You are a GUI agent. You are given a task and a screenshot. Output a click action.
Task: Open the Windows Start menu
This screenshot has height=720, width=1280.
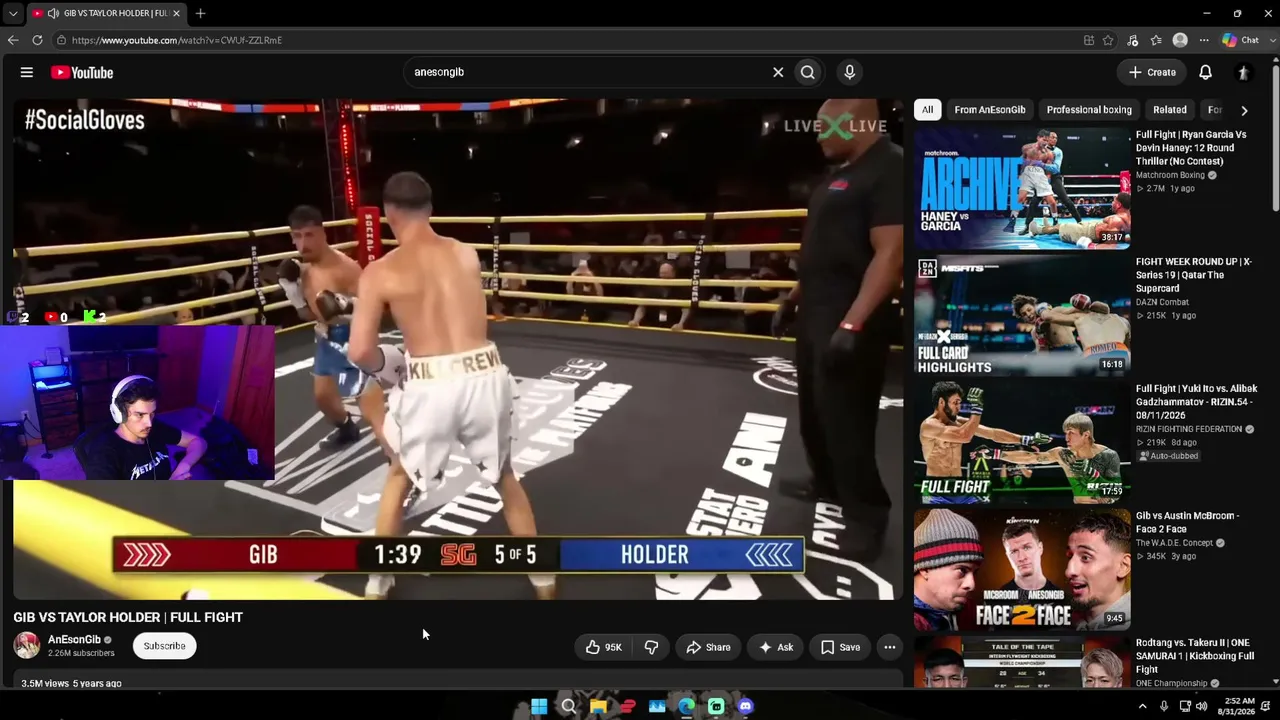pos(539,706)
